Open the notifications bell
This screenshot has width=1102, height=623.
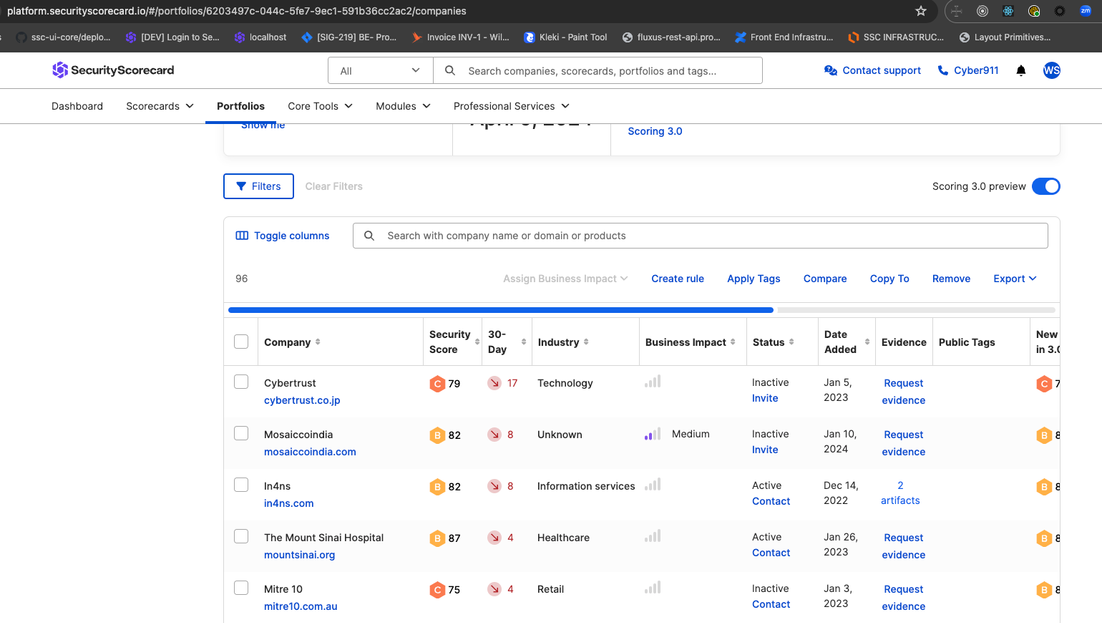click(x=1021, y=70)
